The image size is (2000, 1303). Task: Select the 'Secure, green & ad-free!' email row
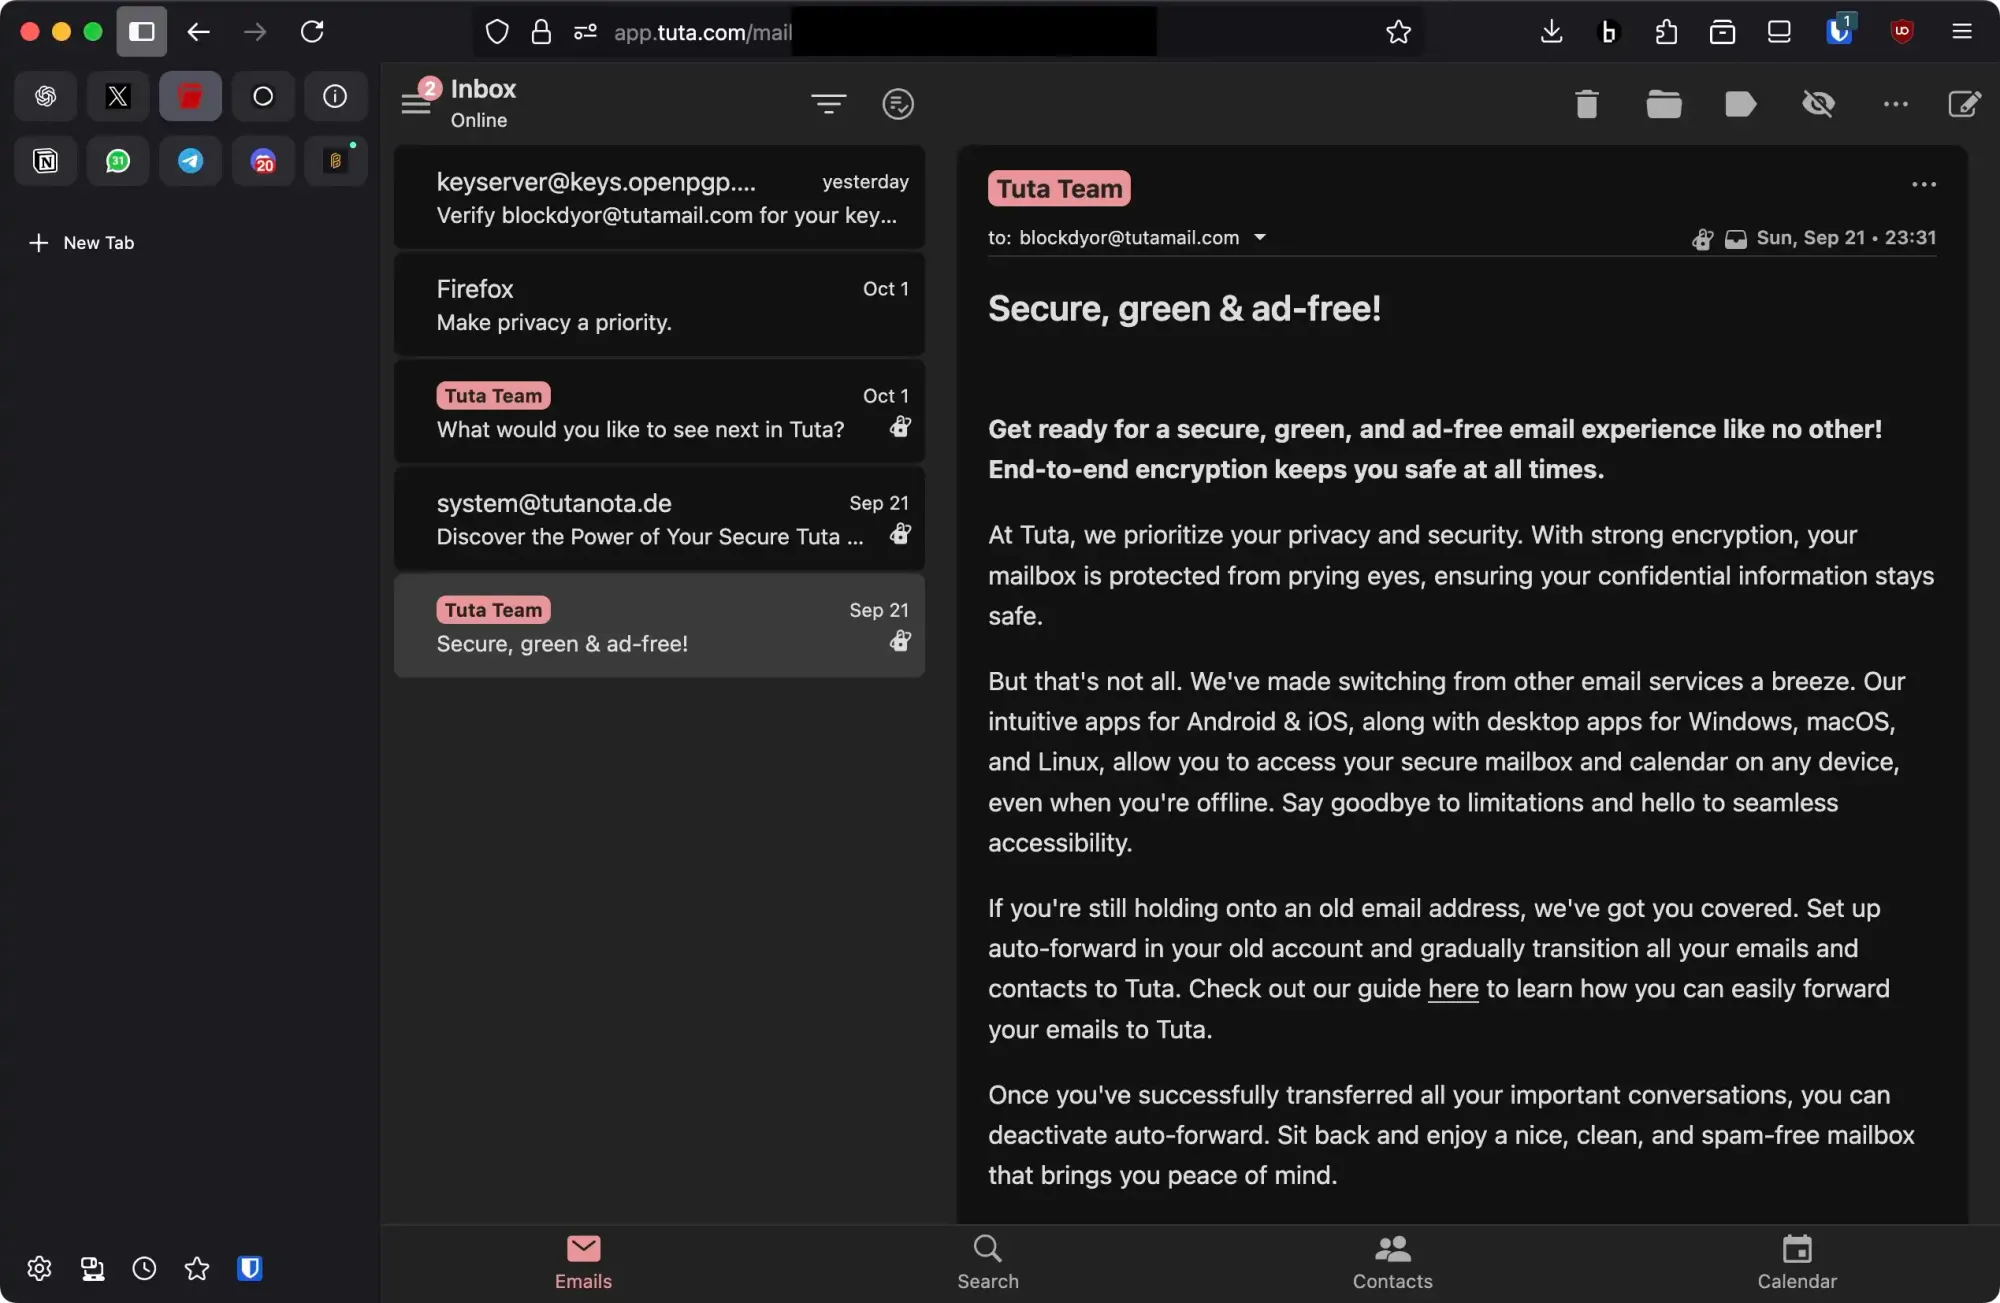coord(659,625)
